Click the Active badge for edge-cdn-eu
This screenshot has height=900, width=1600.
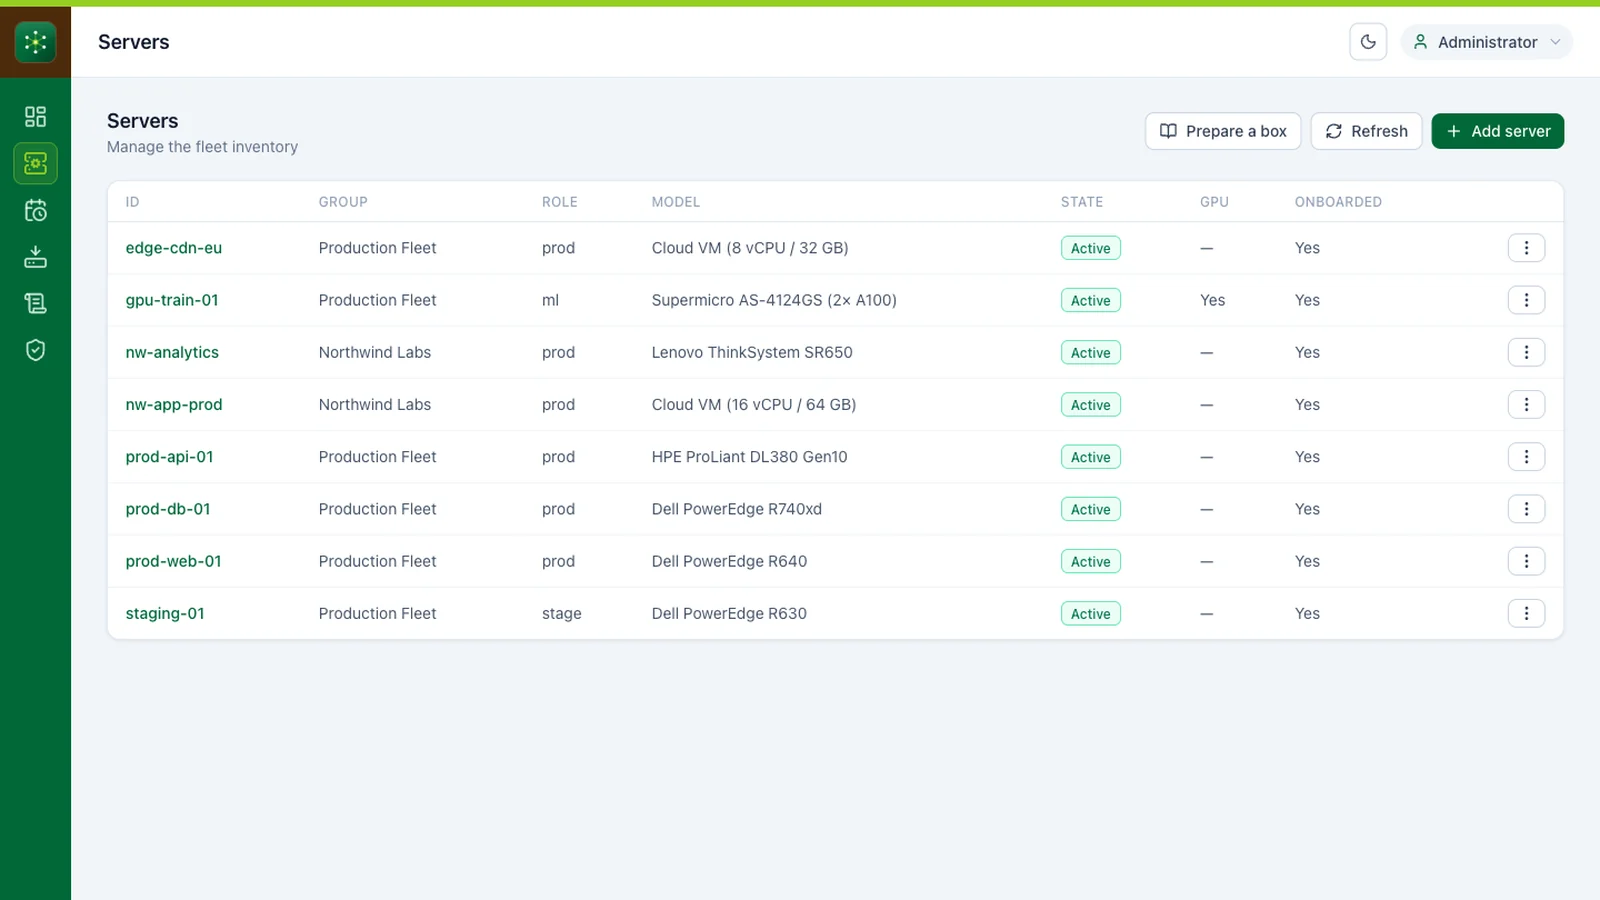coord(1090,248)
